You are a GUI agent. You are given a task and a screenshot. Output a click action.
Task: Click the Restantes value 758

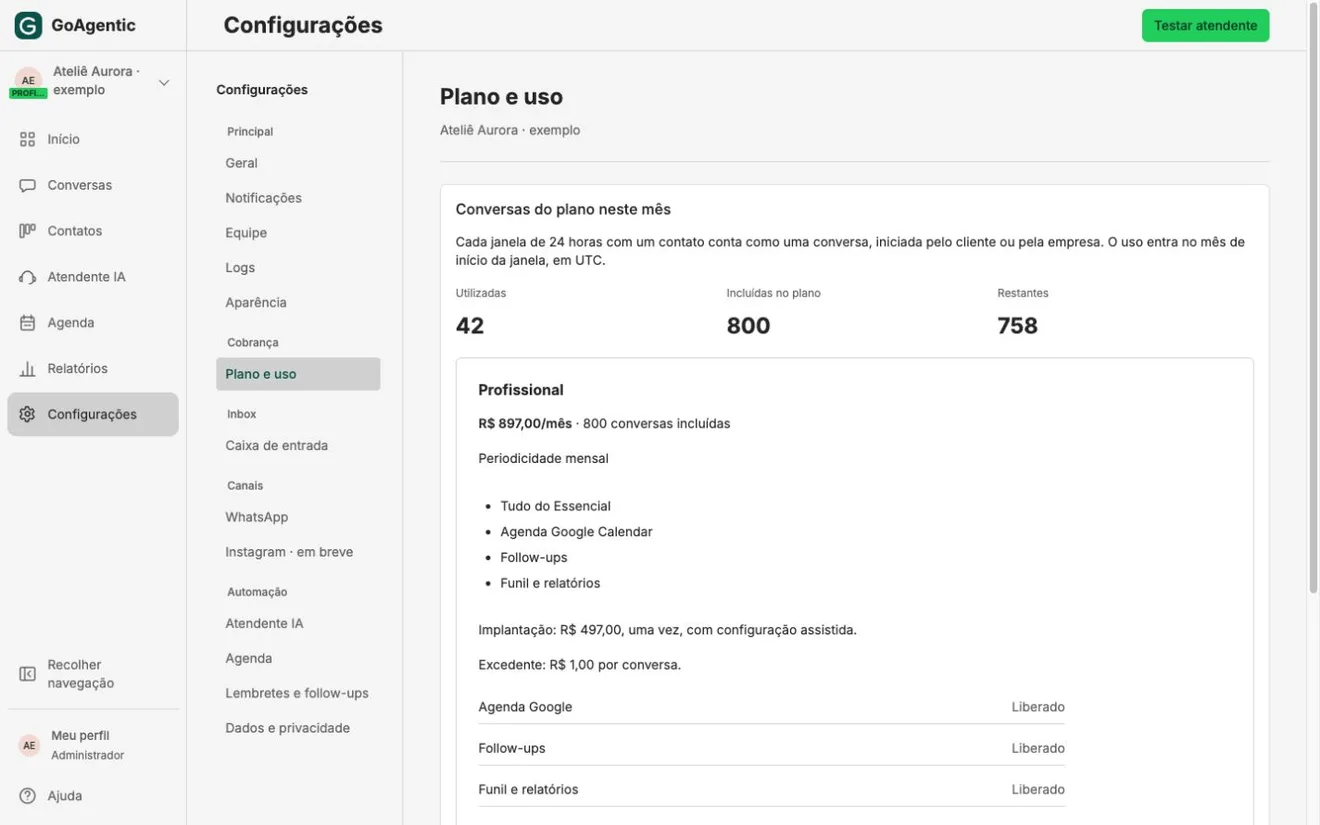[x=1018, y=326]
